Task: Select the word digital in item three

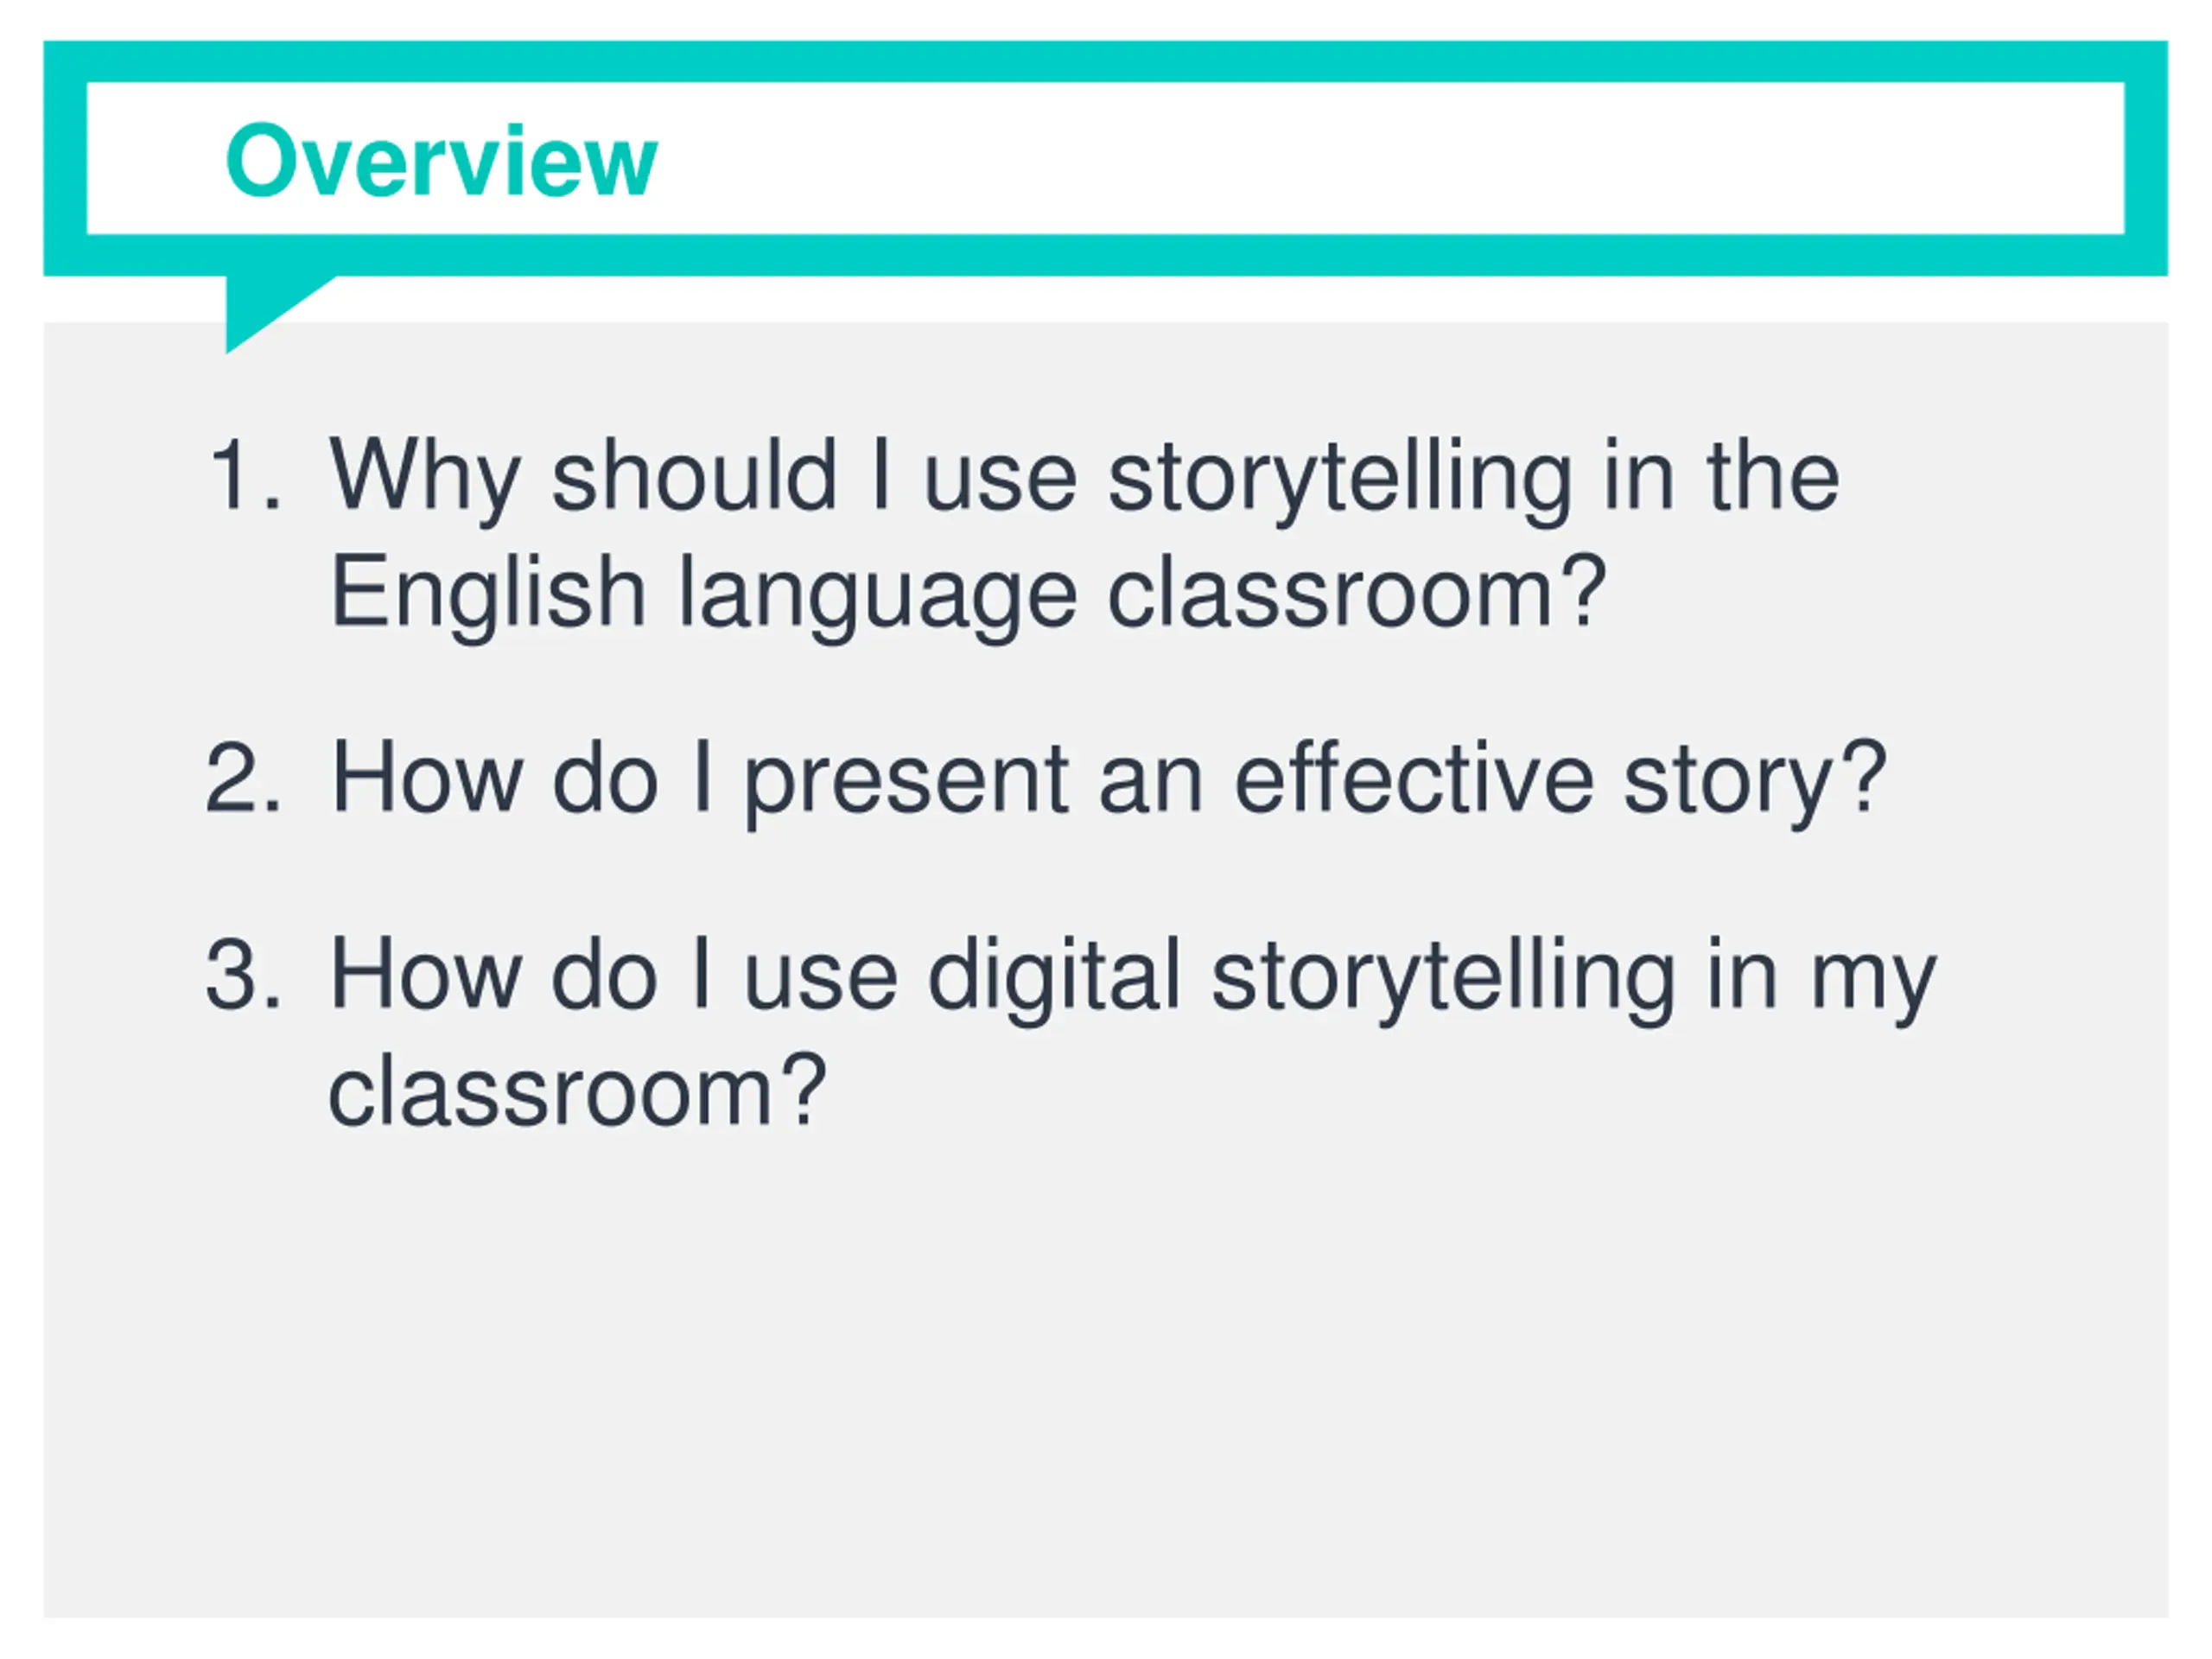Action: pyautogui.click(x=1054, y=978)
